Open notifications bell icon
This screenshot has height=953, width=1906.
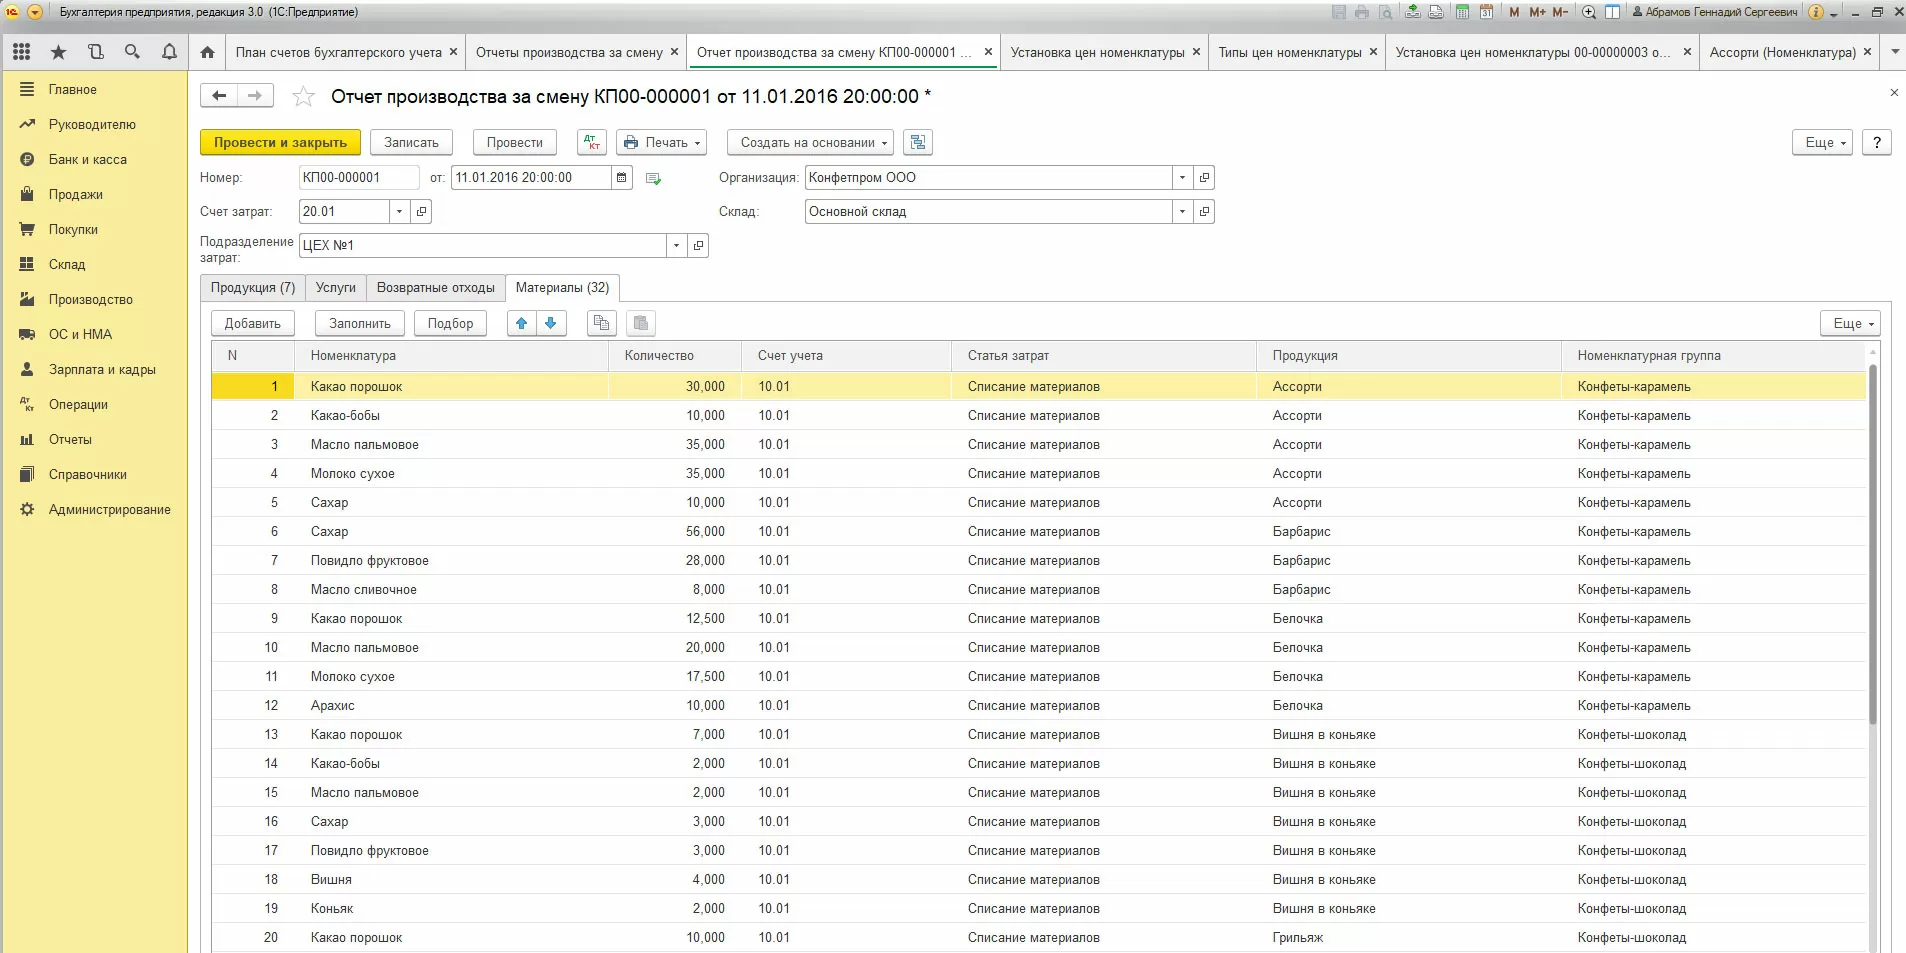click(169, 52)
